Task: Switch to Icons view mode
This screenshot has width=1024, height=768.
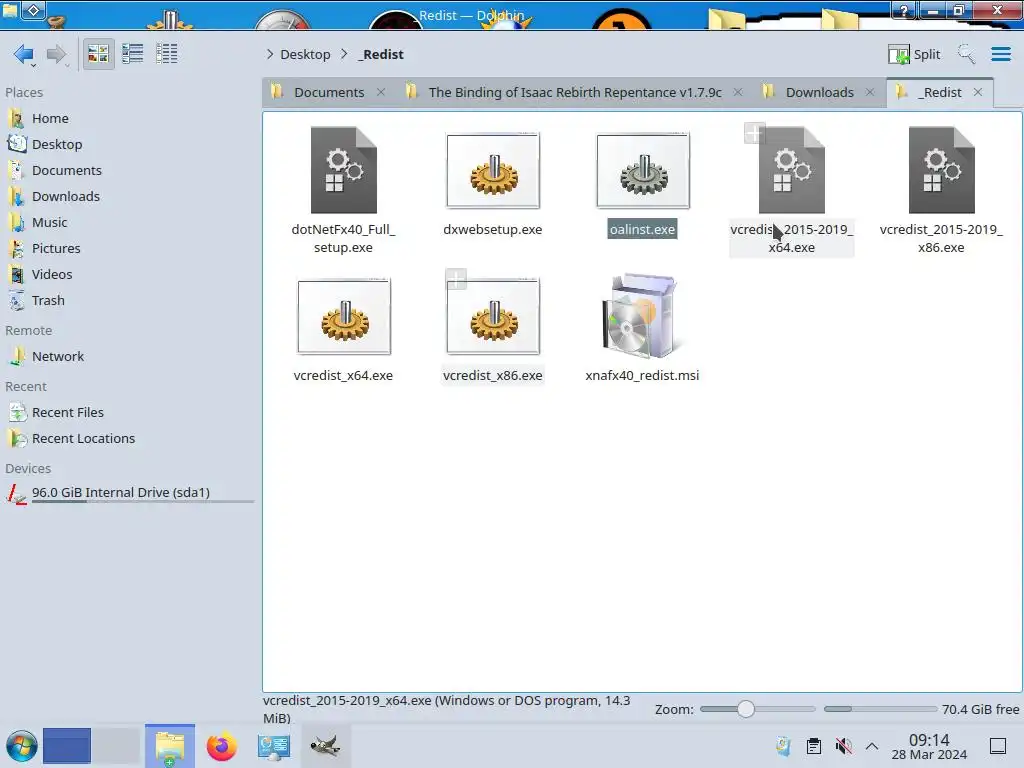Action: pos(99,54)
